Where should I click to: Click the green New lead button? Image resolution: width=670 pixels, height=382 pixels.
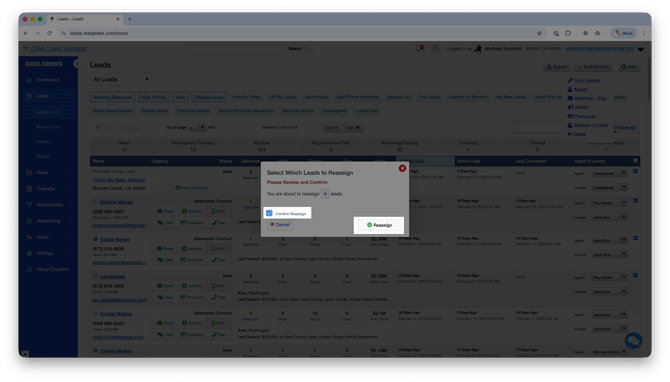pyautogui.click(x=629, y=67)
